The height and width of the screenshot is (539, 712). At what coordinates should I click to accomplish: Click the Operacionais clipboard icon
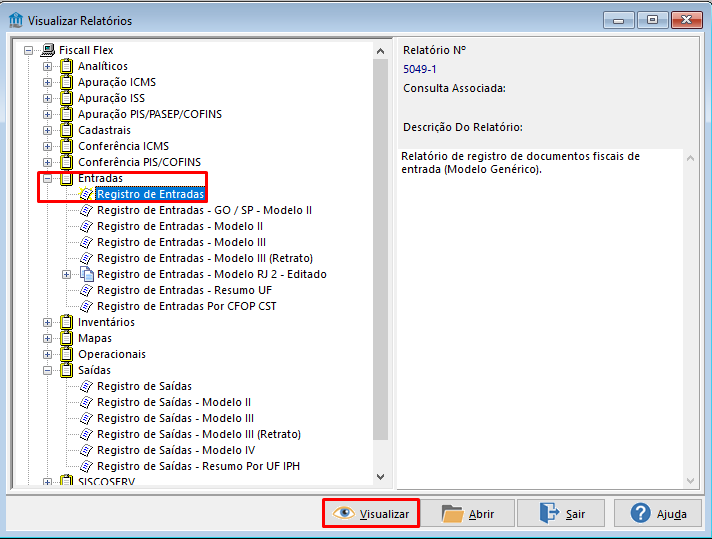[66, 354]
